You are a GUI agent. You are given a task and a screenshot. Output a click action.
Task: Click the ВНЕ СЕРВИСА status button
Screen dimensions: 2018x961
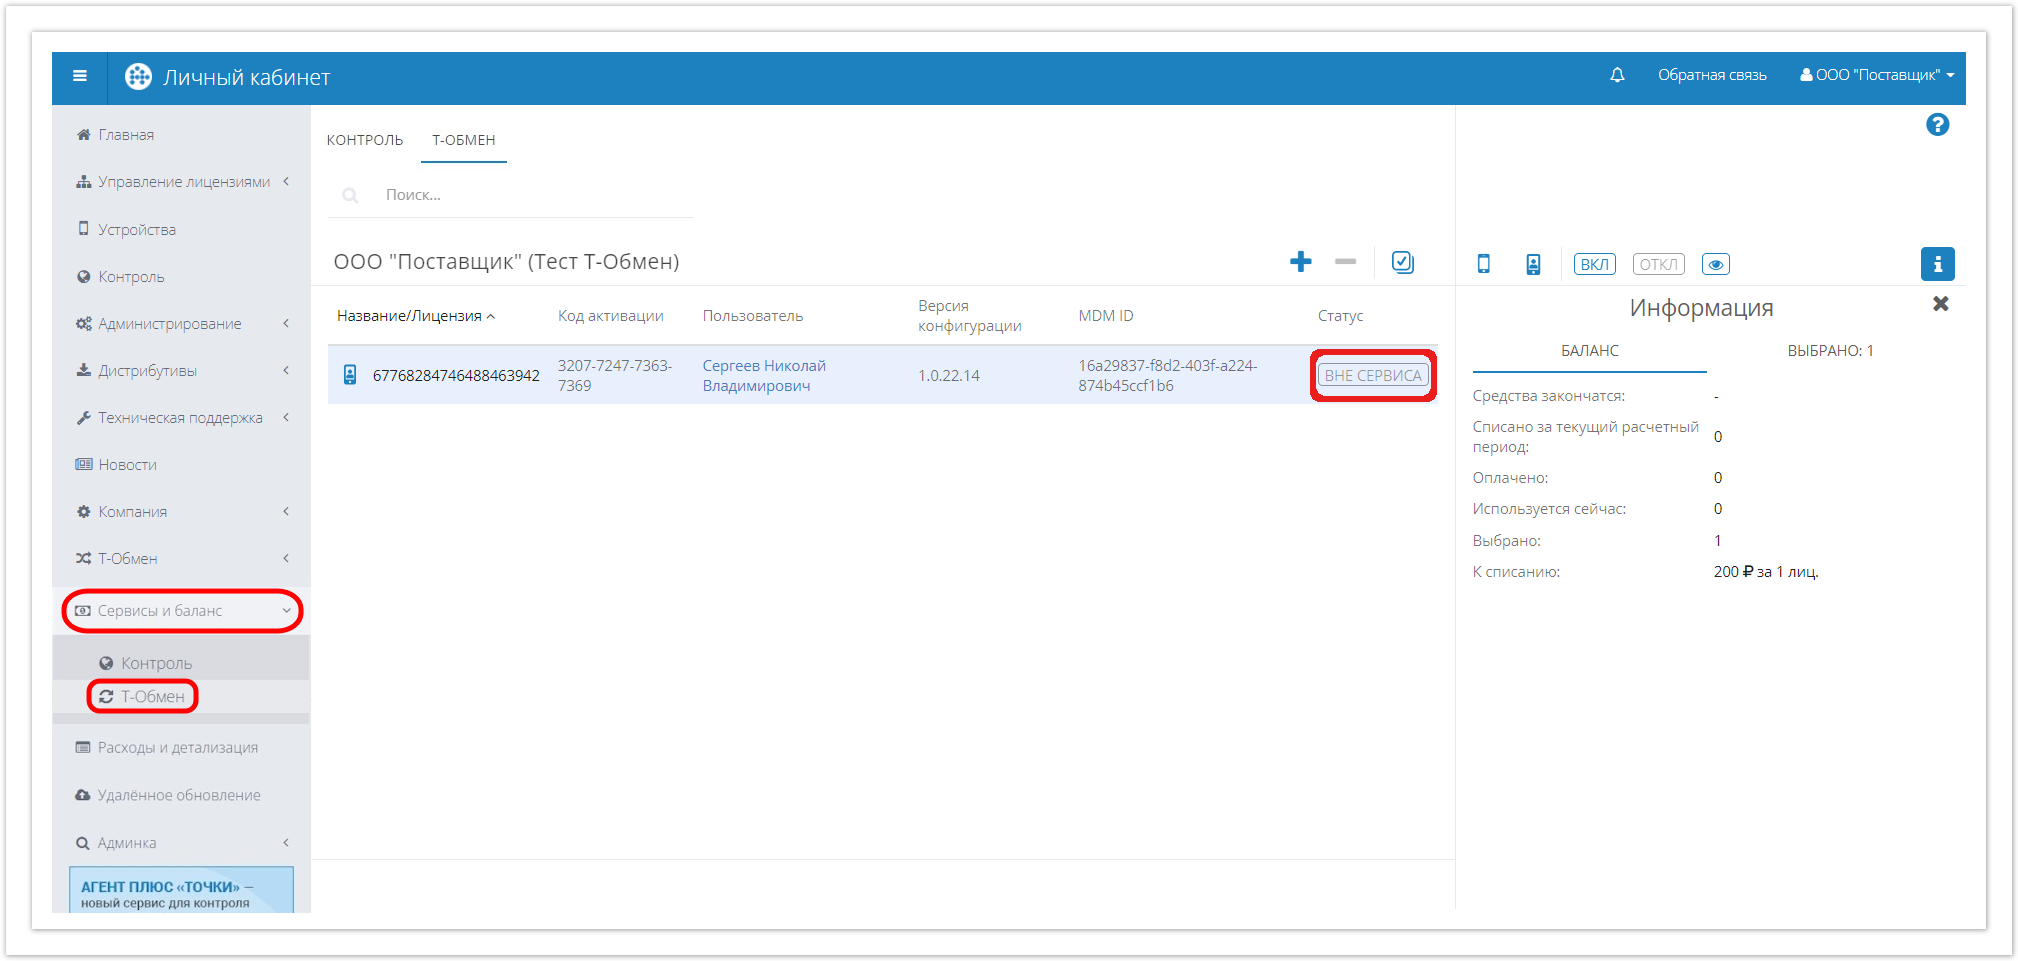point(1373,376)
